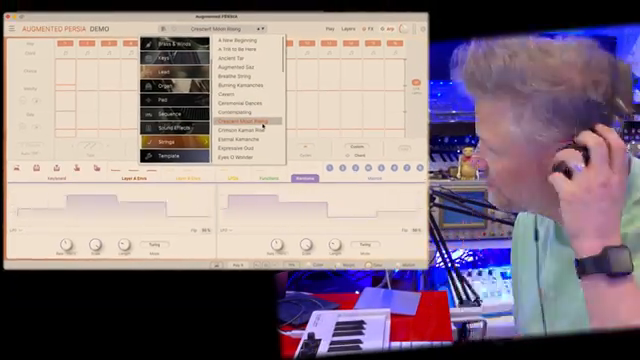Load preset Eyes O Wonder
640x360 pixels.
(x=235, y=157)
